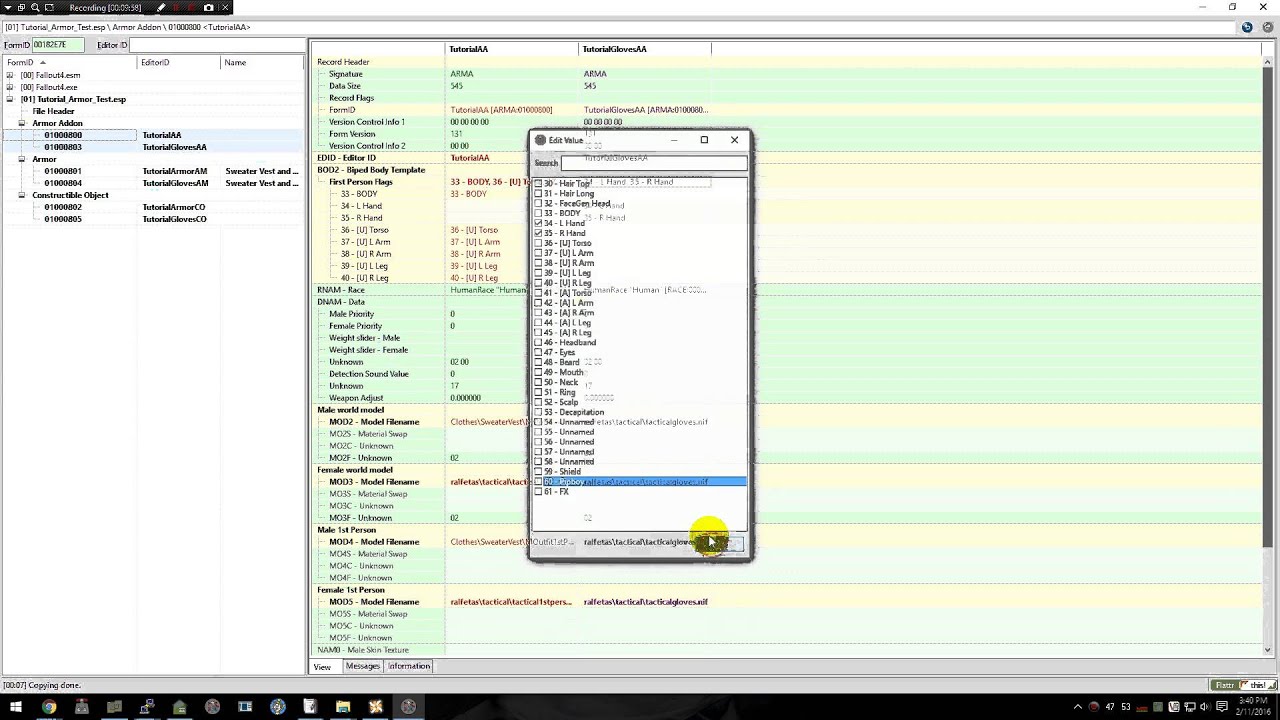Open Google Chrome from the taskbar
Image resolution: width=1280 pixels, height=720 pixels.
[48, 707]
